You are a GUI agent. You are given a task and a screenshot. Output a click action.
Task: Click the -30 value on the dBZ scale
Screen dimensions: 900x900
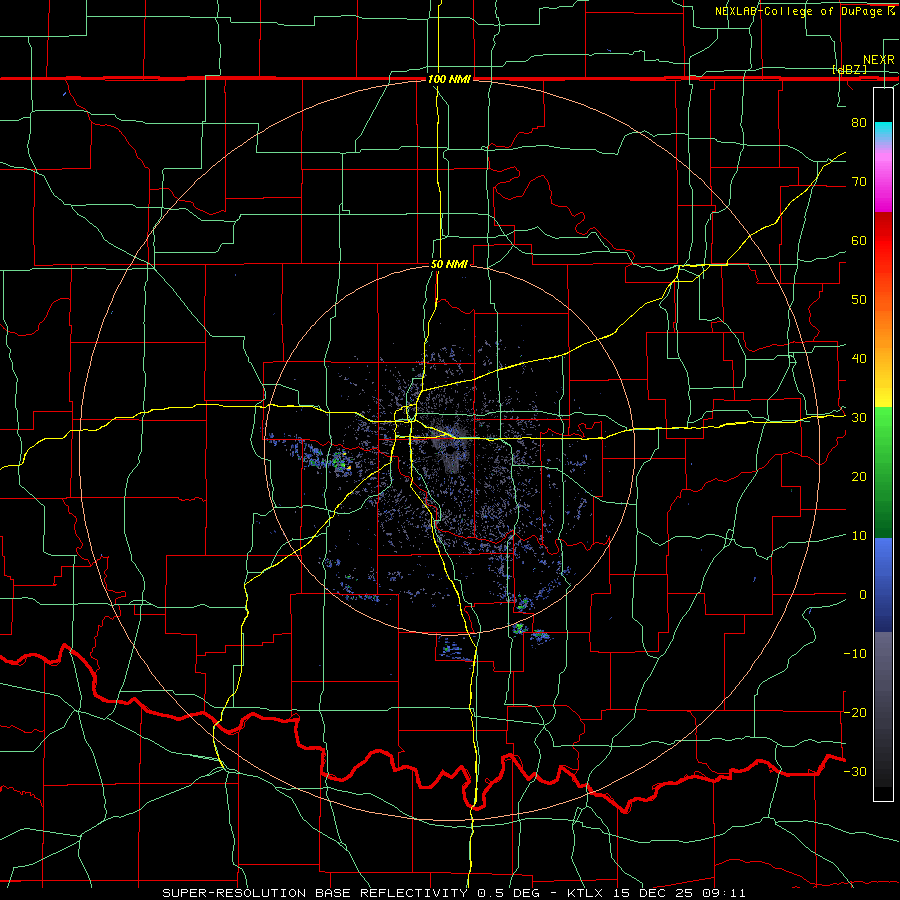click(x=855, y=771)
